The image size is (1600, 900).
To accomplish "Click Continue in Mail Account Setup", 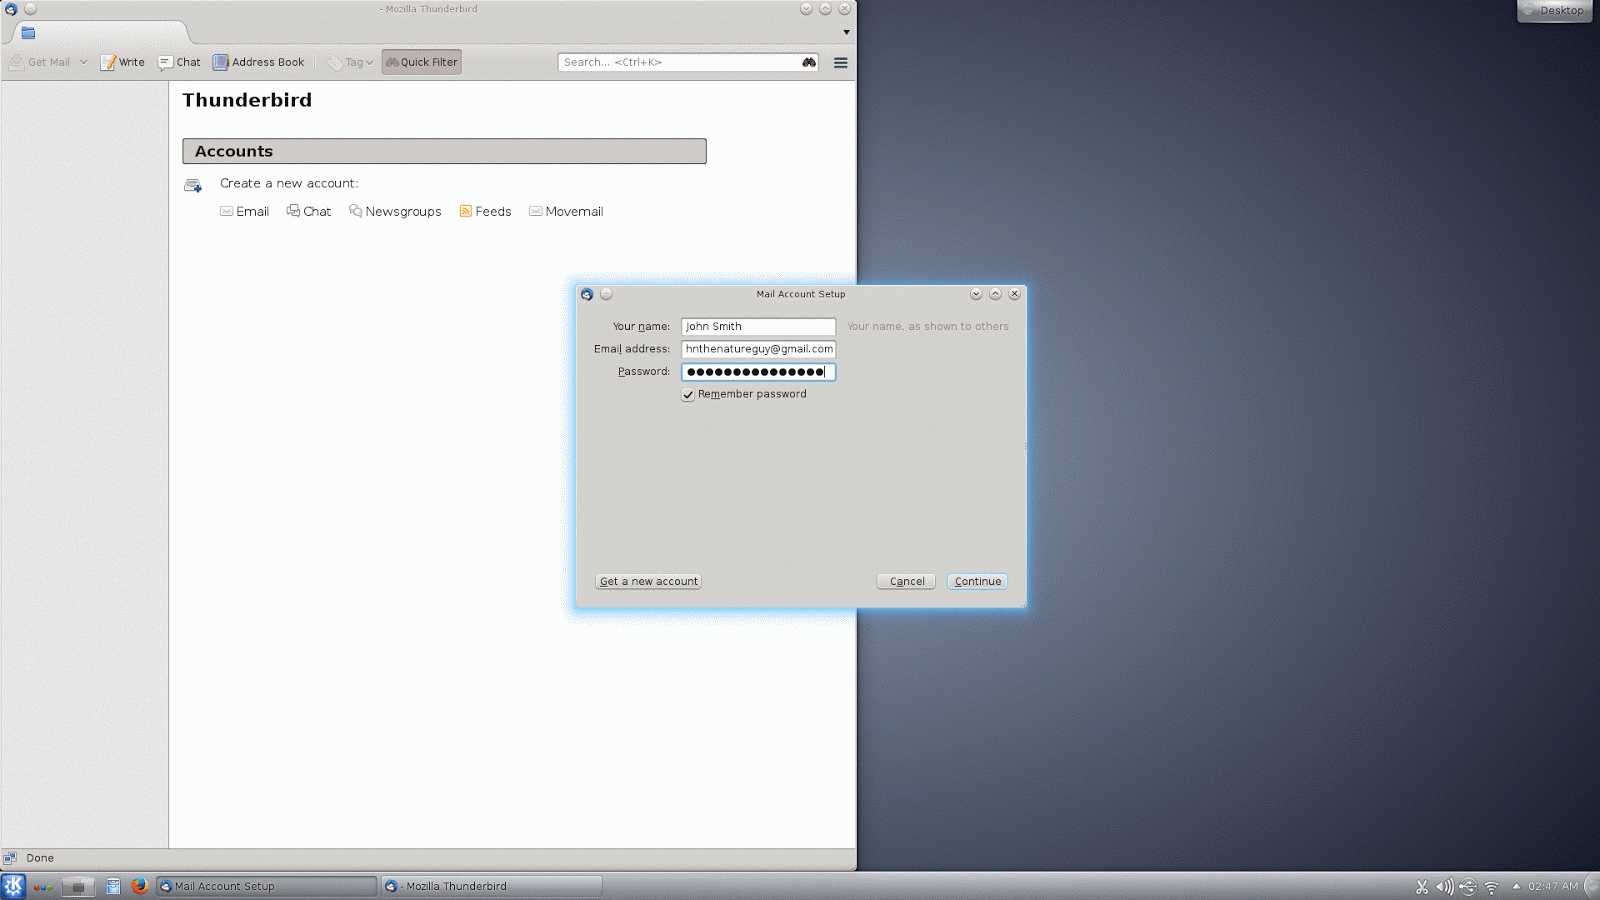I will pos(977,581).
